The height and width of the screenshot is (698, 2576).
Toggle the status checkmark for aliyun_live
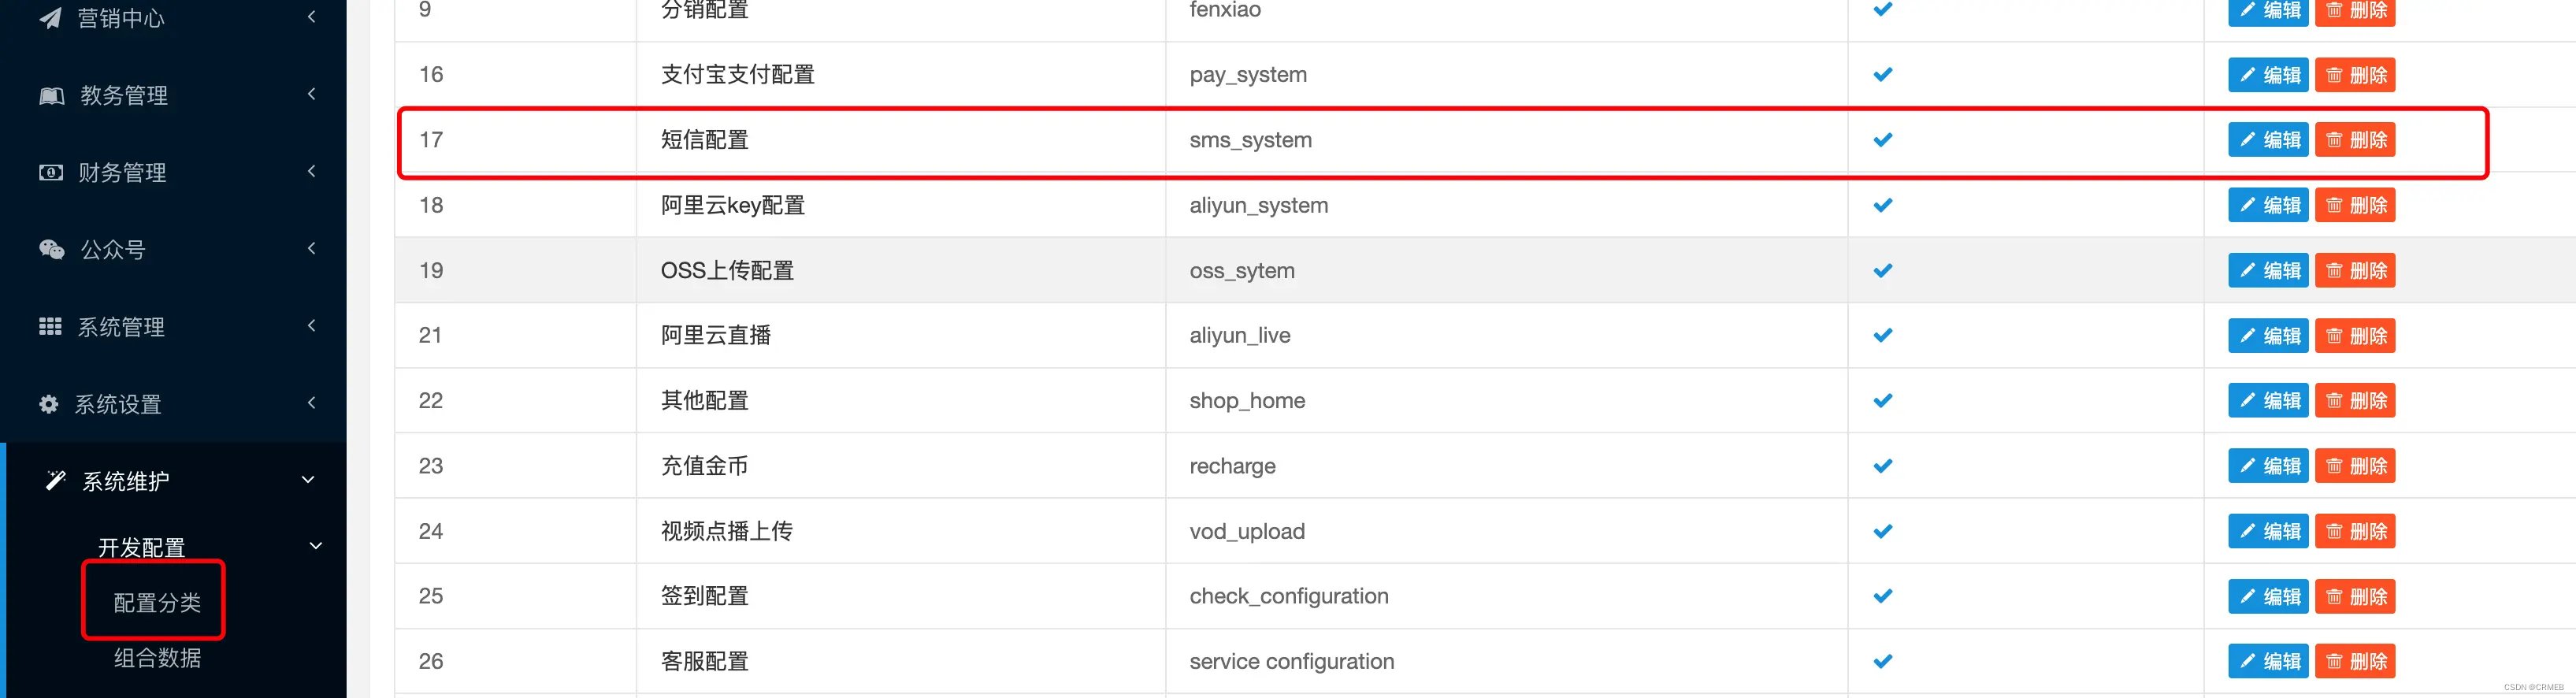(1883, 335)
